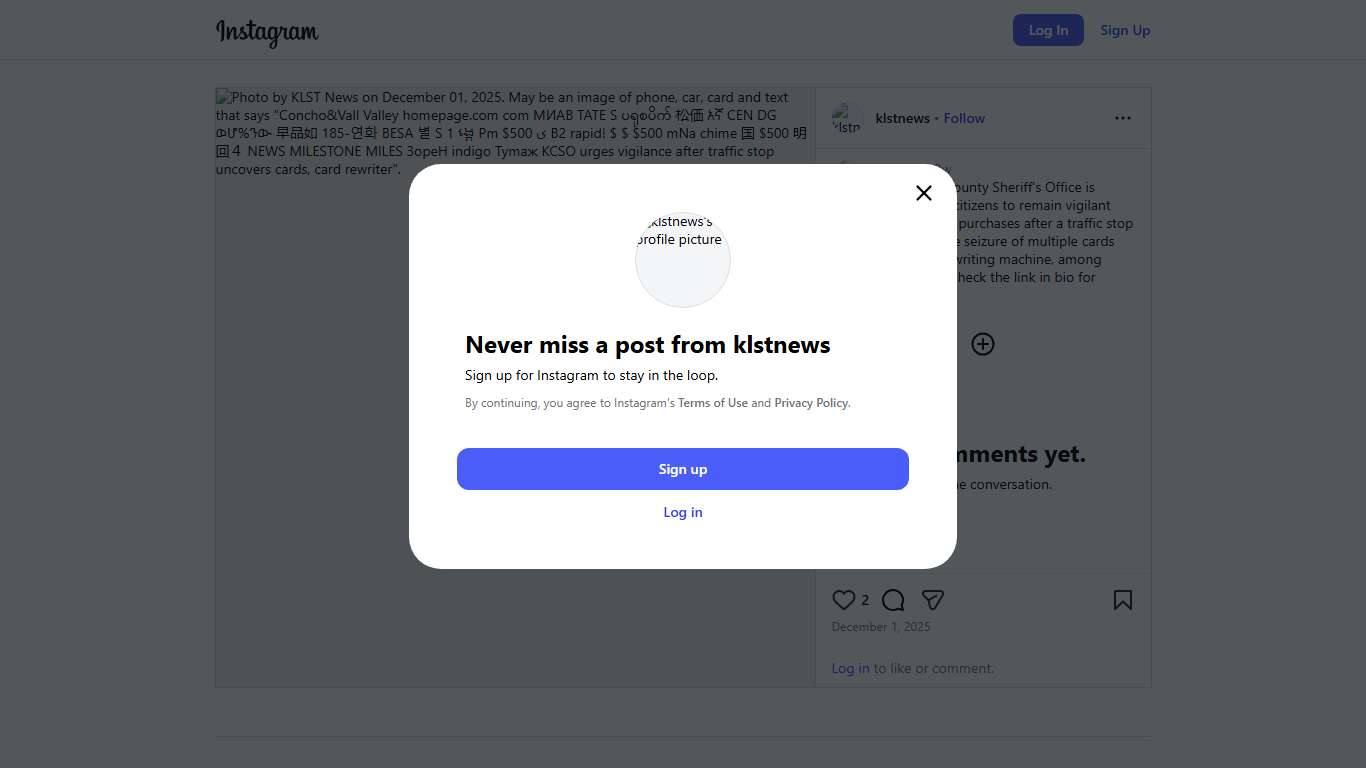This screenshot has width=1366, height=768.
Task: Click the klstnews username in post header
Action: tap(902, 118)
